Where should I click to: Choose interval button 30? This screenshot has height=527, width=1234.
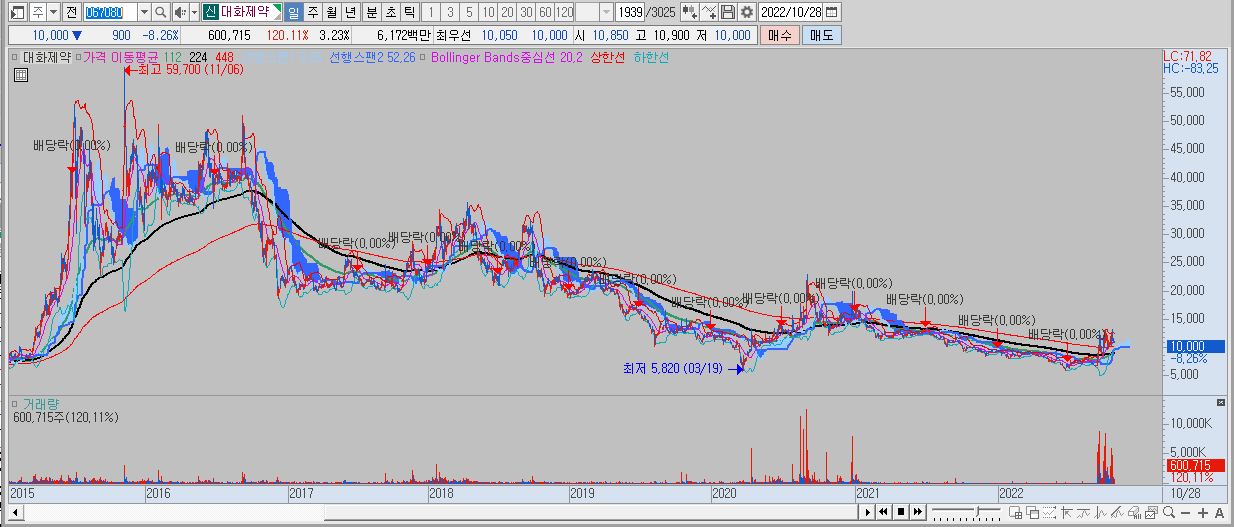click(525, 12)
